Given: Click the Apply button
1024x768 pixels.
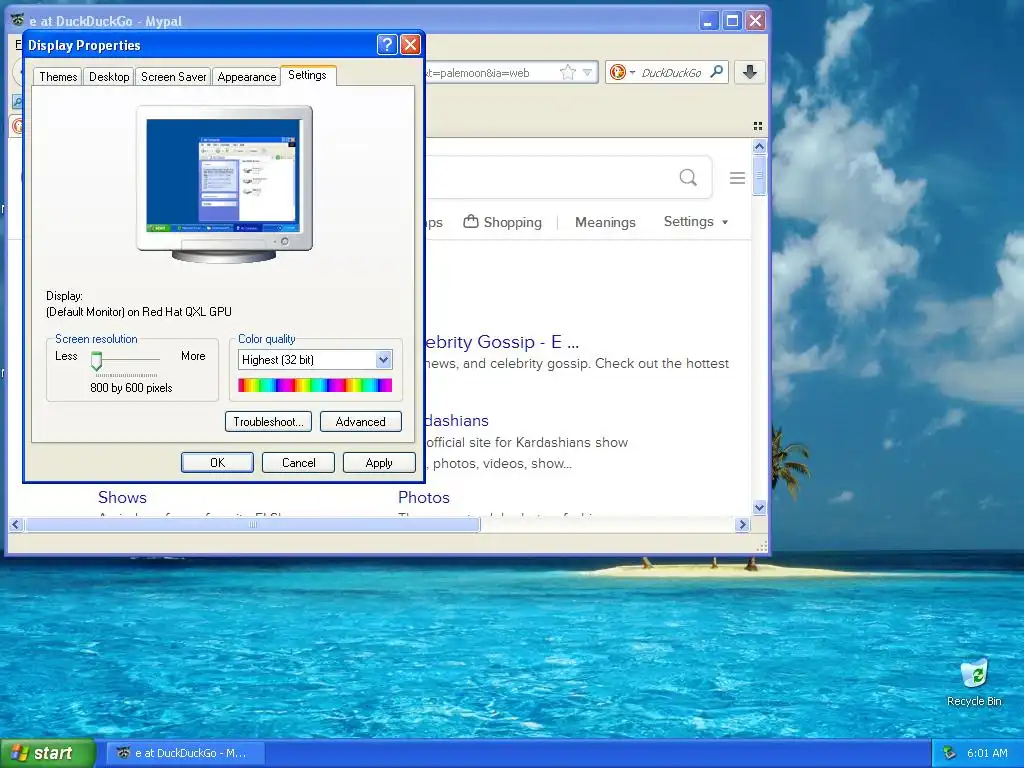Looking at the screenshot, I should coord(379,462).
